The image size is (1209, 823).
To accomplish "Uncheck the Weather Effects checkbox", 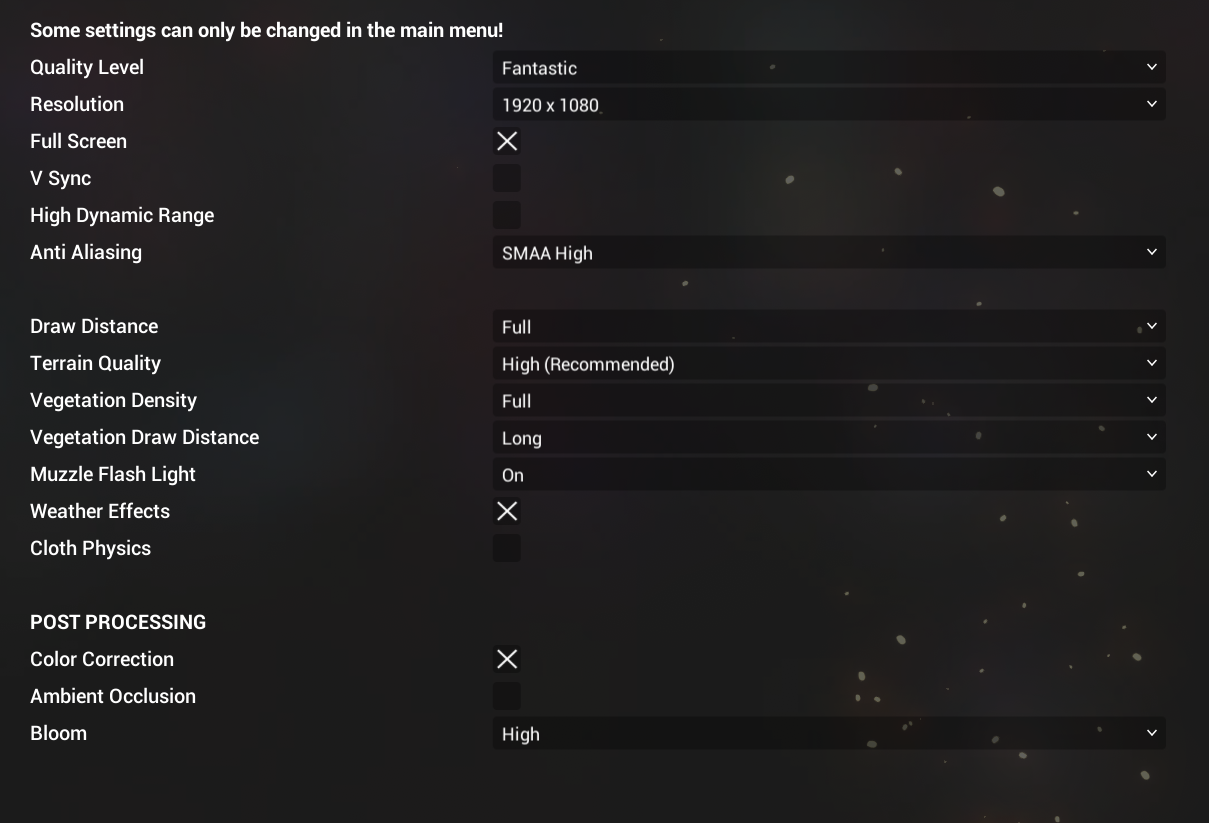I will point(507,512).
